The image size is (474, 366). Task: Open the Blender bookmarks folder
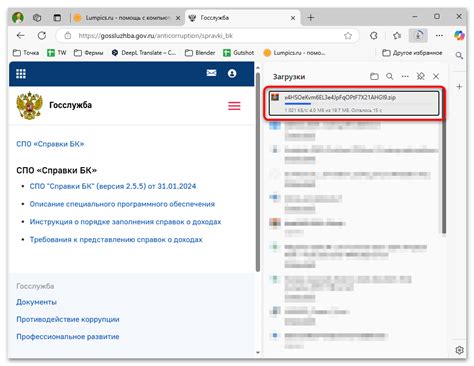click(200, 53)
